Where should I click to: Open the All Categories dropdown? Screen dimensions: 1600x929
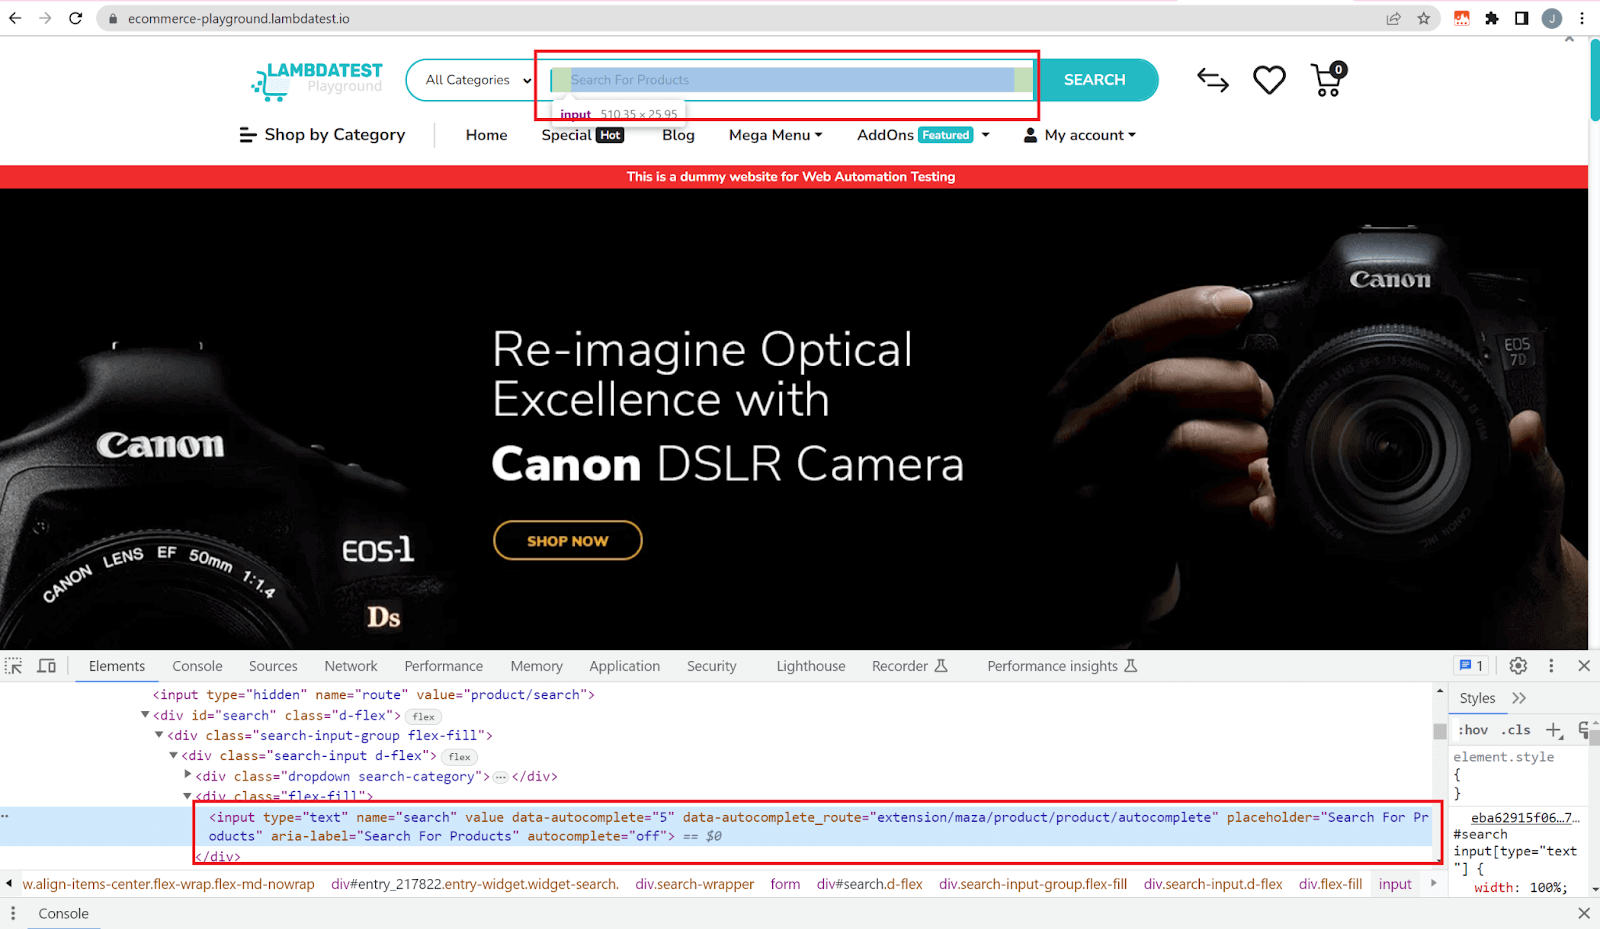point(477,80)
